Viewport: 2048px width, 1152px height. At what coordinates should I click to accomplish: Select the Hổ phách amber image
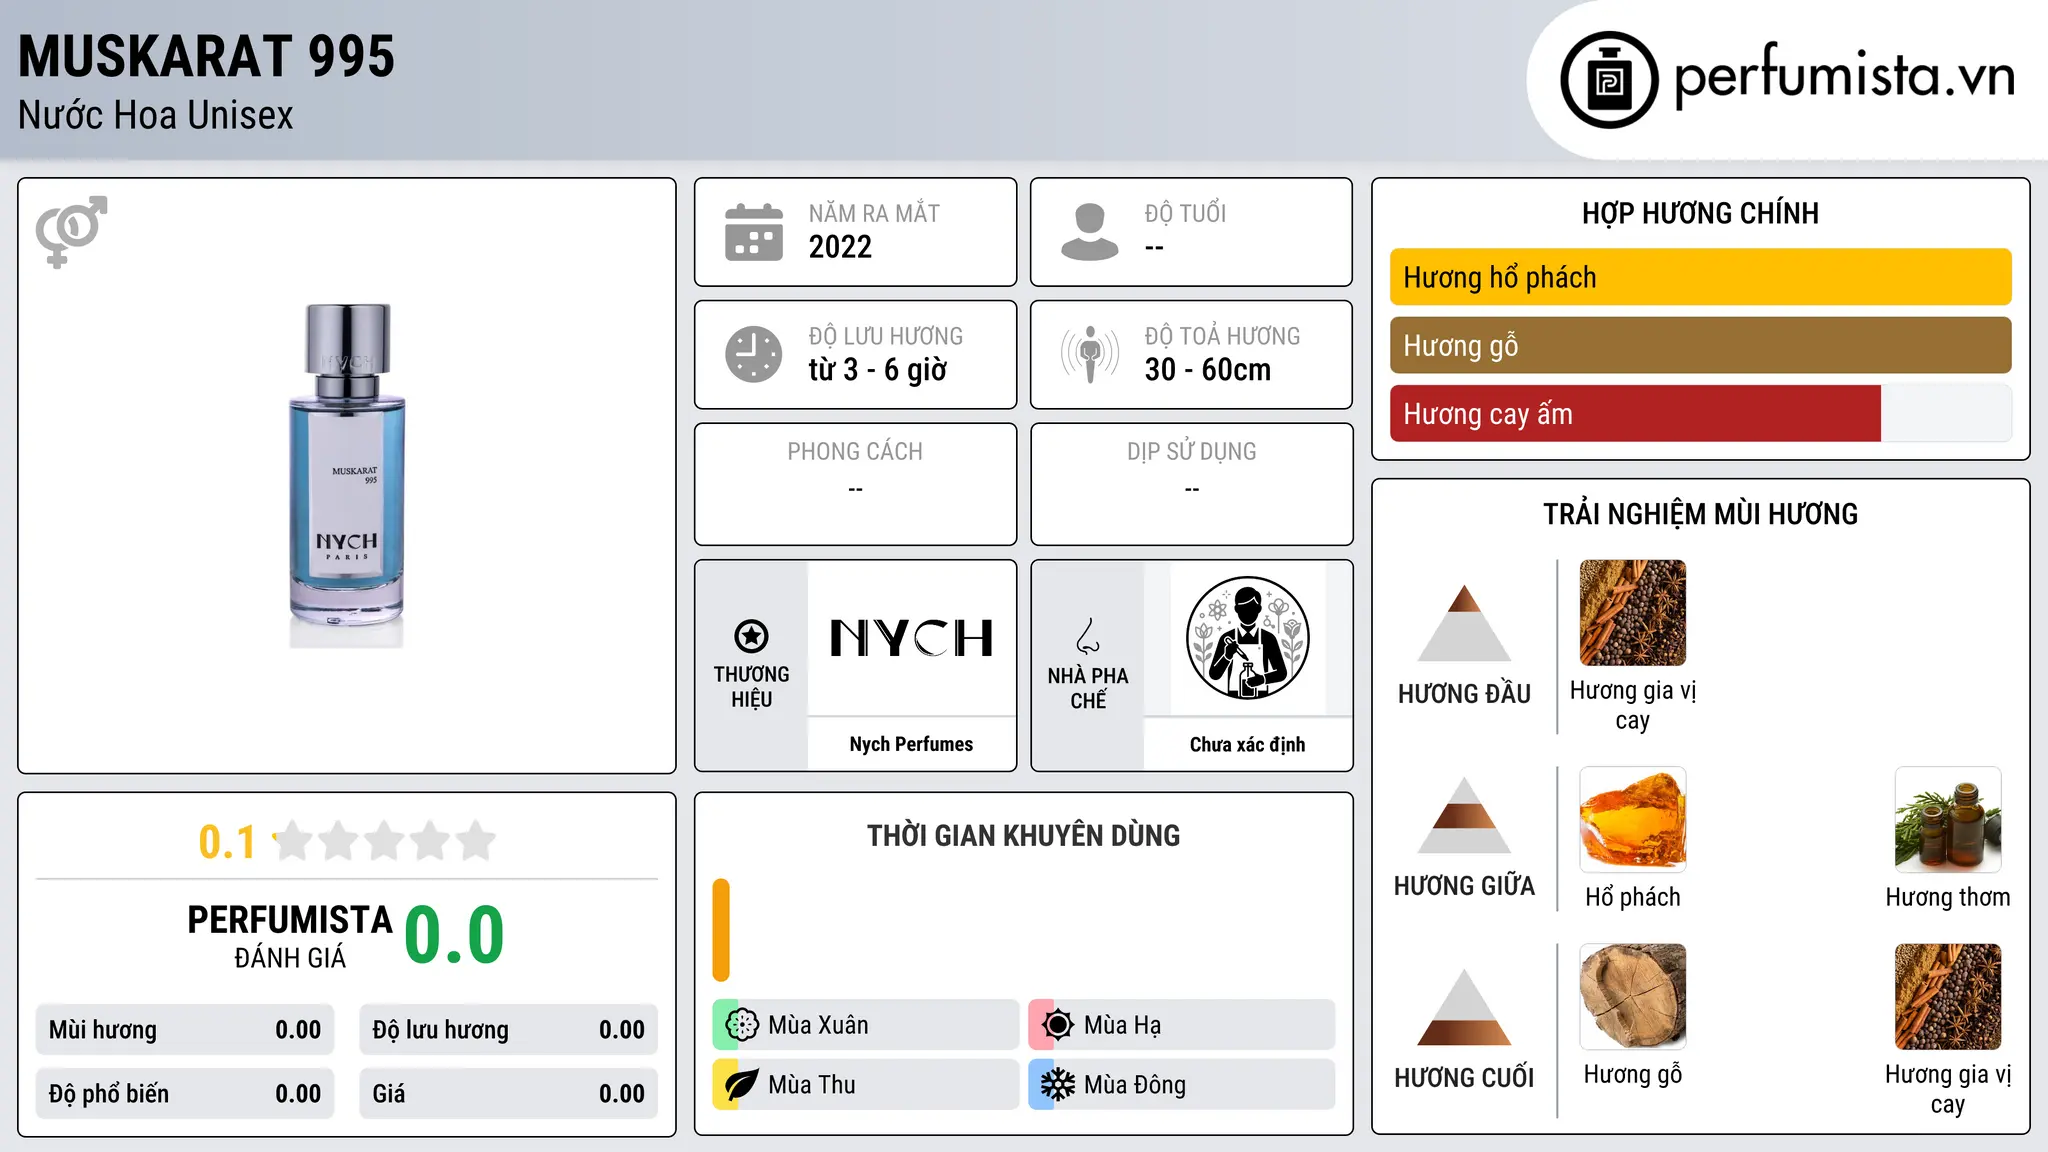coord(1632,820)
